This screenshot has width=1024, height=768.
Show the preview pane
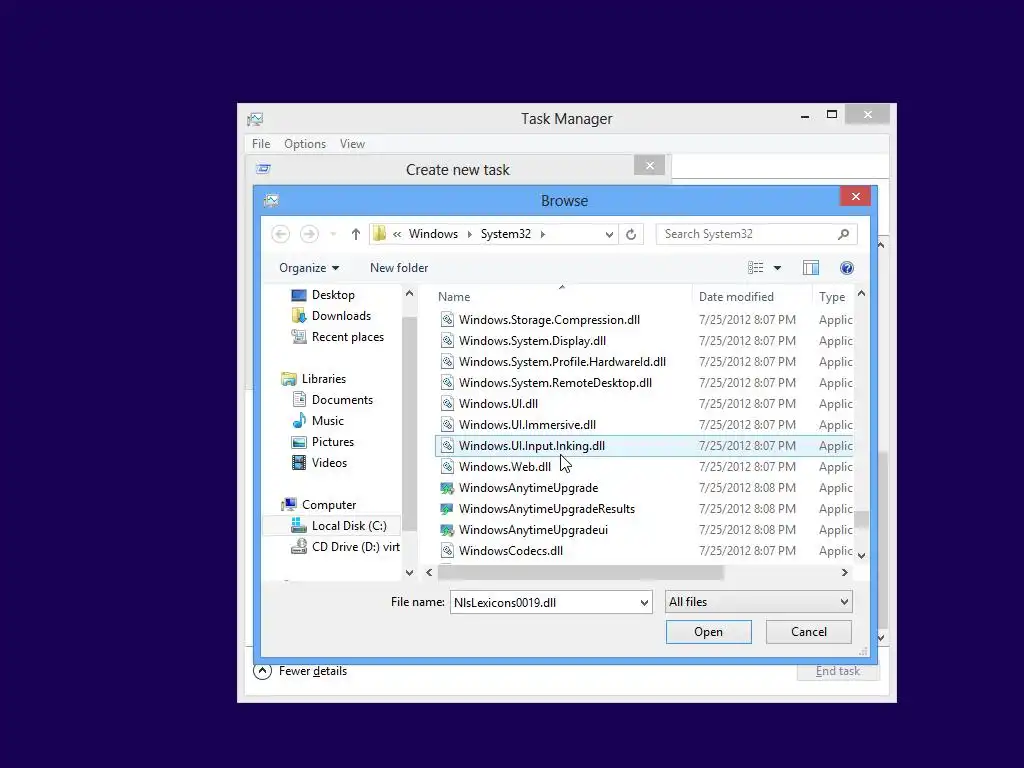(811, 268)
